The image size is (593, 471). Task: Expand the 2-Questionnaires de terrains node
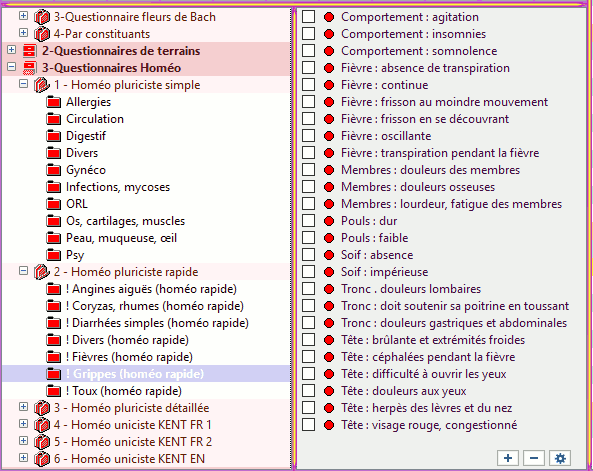coord(12,50)
